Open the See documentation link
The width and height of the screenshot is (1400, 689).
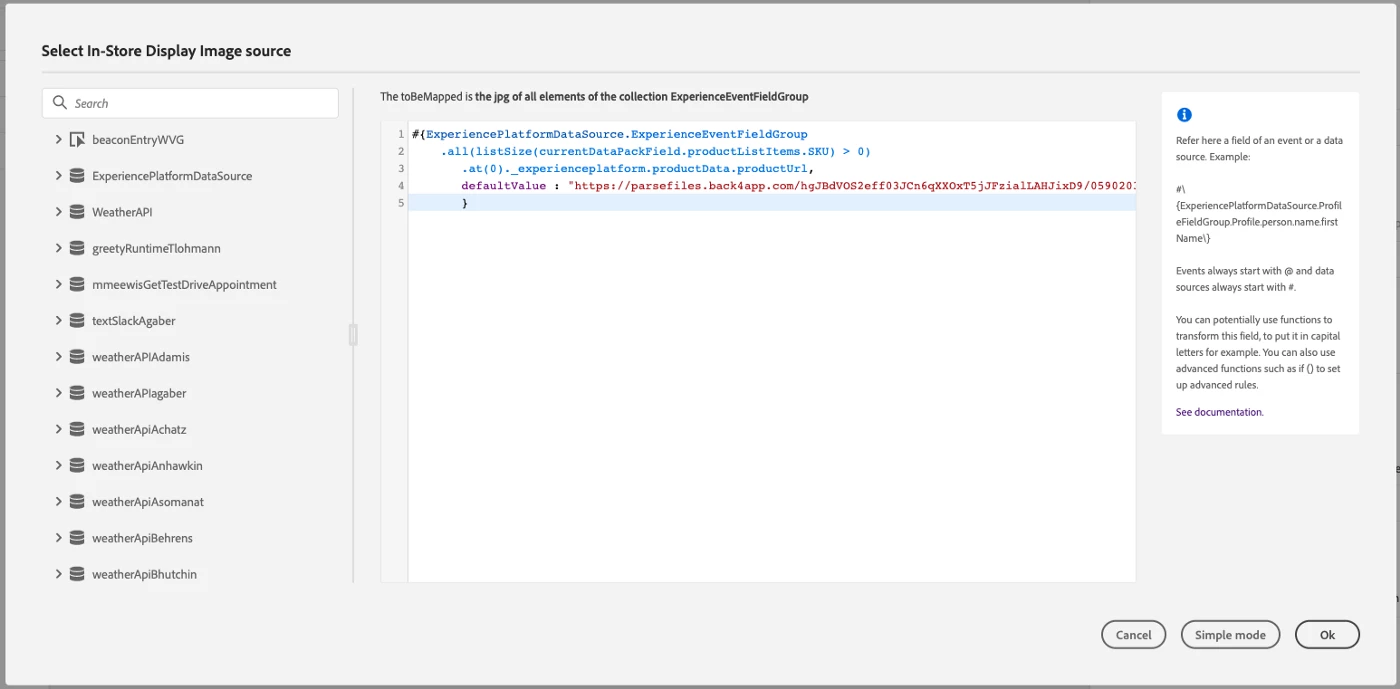click(x=1219, y=412)
